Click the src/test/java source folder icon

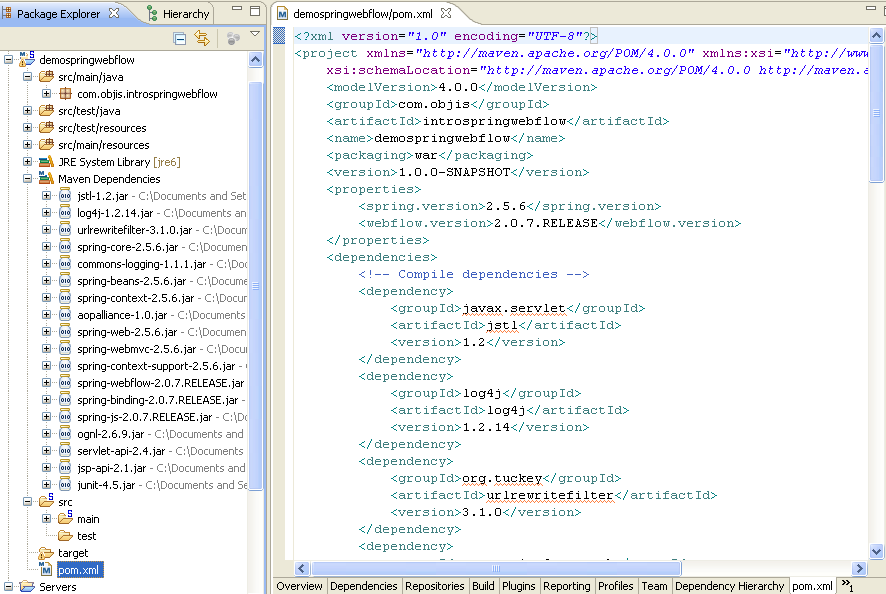click(x=46, y=111)
